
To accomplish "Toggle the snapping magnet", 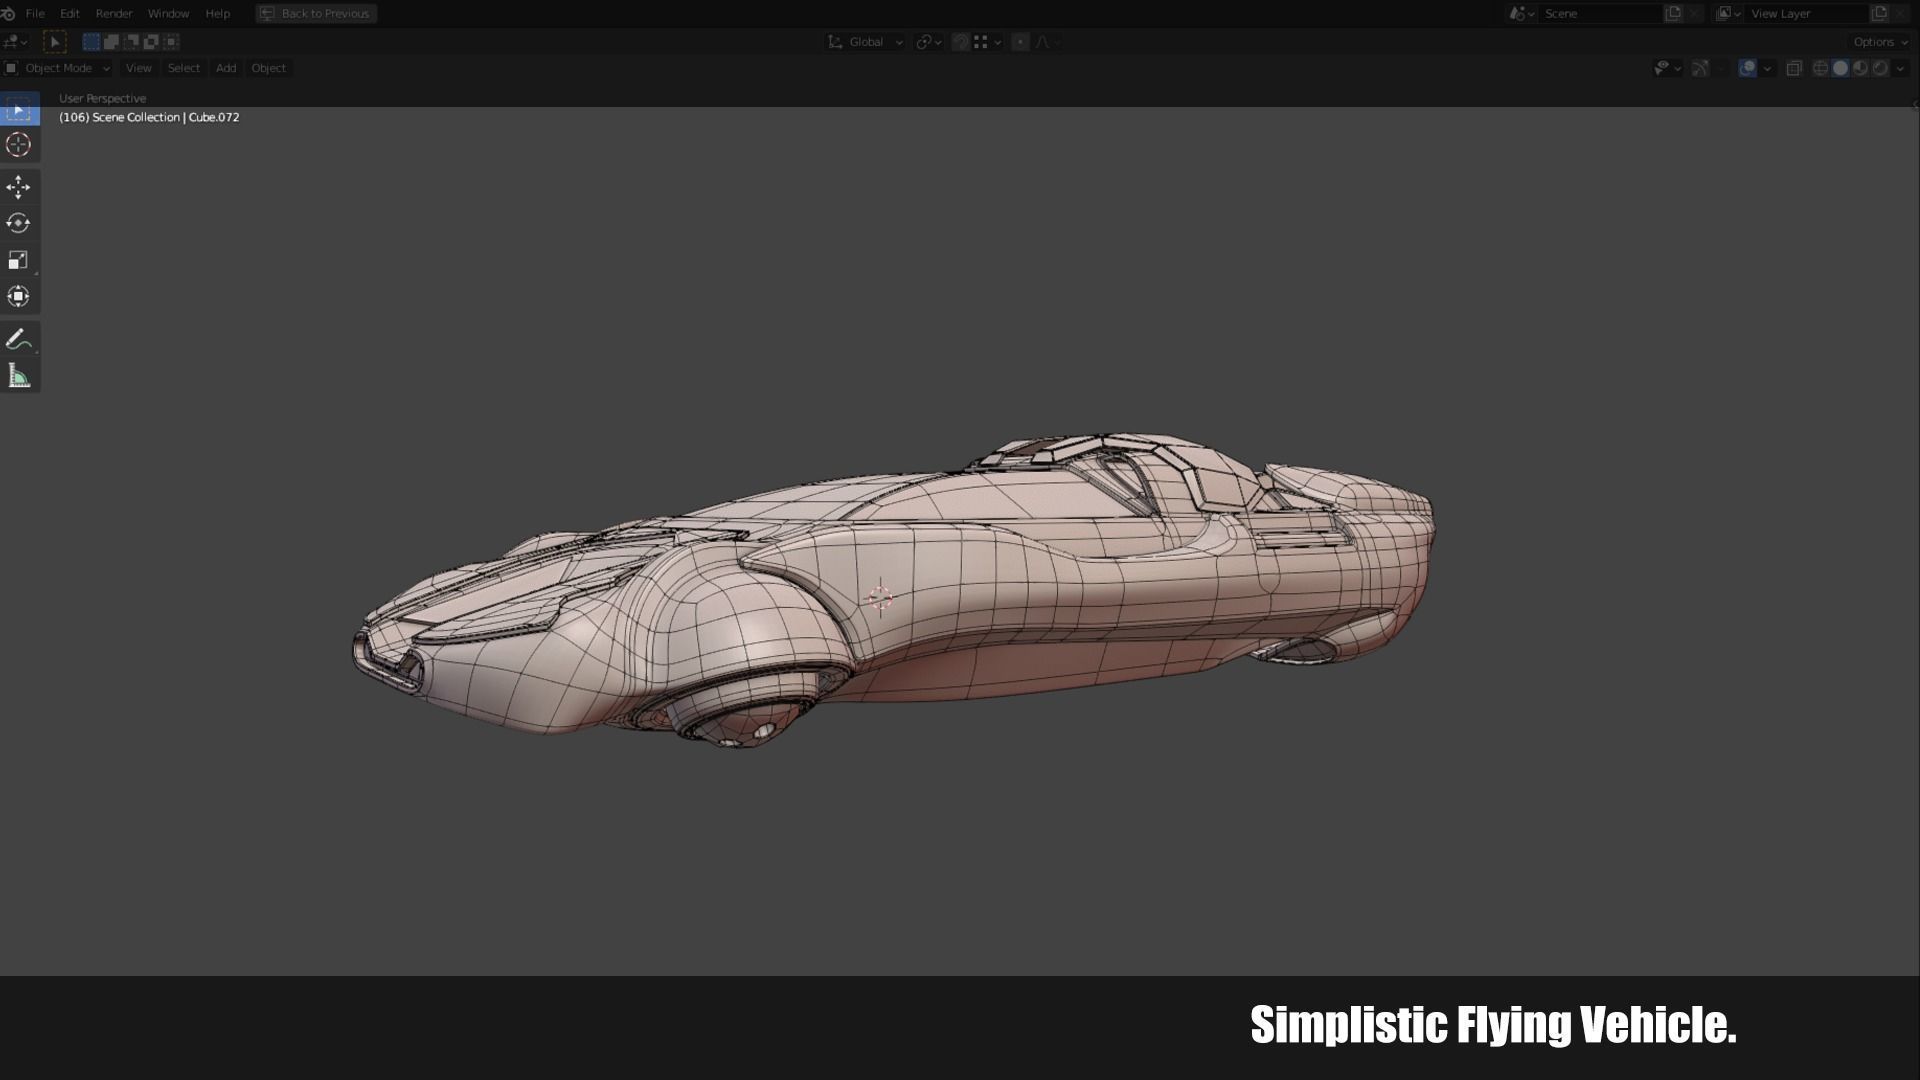I will [x=960, y=42].
